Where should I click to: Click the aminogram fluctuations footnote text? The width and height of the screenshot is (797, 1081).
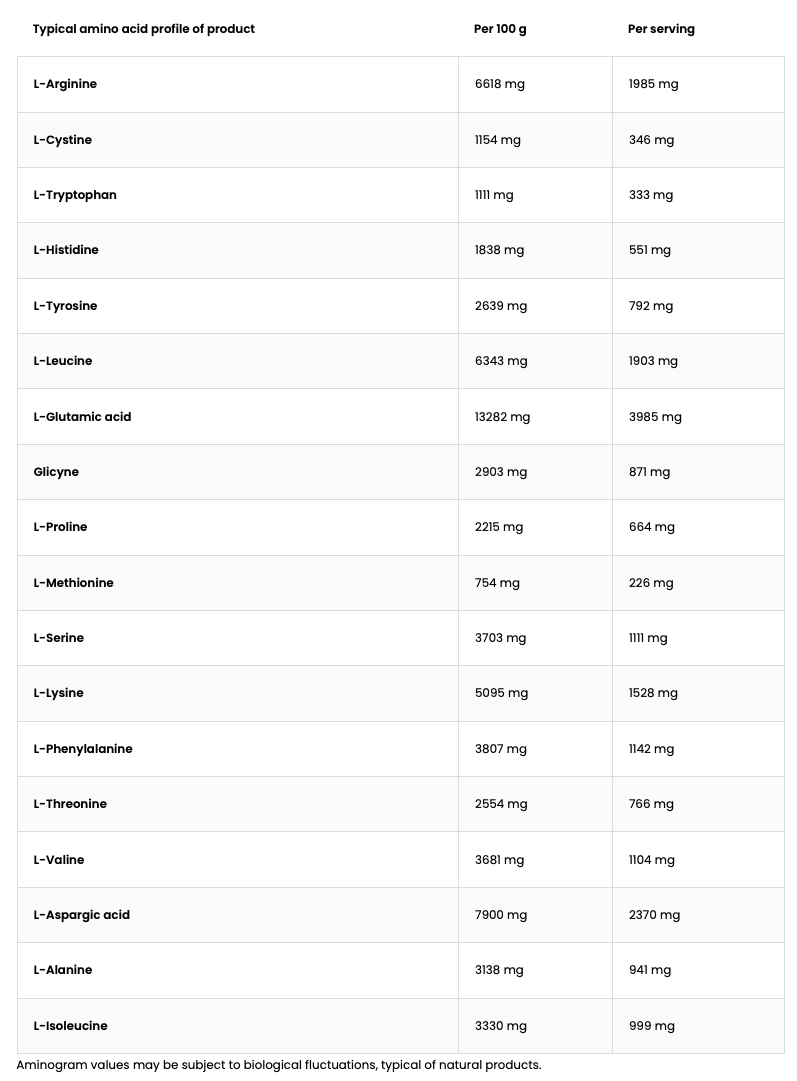(x=279, y=1065)
